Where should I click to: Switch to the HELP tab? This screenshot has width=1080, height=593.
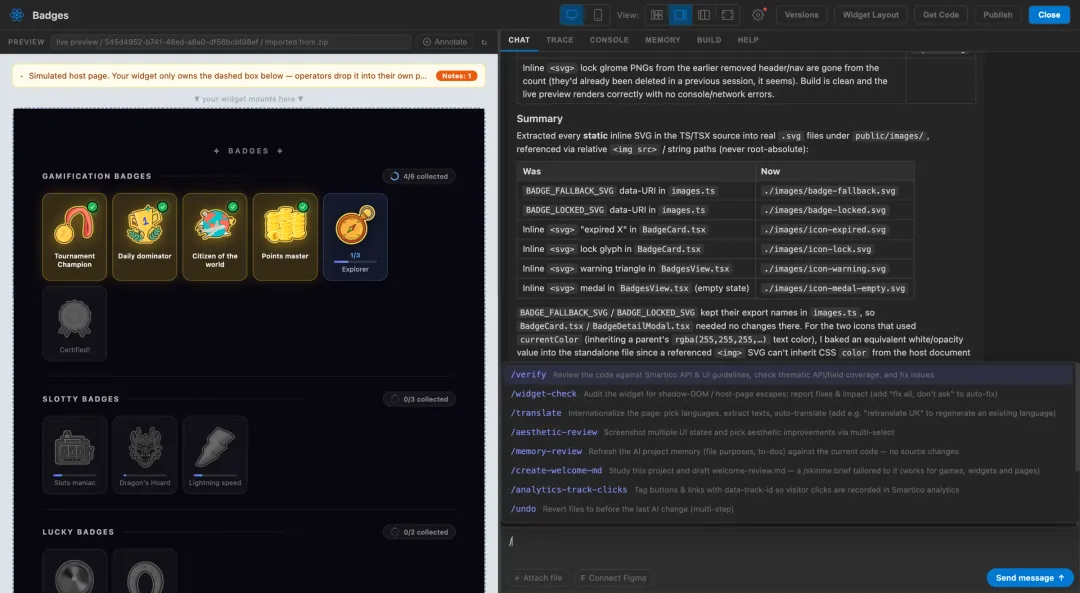tap(748, 40)
